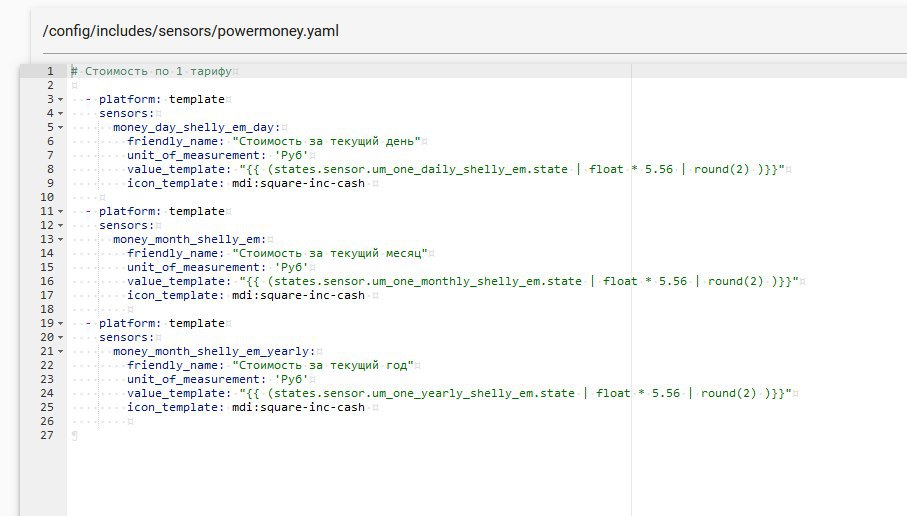Click line number 1 in gutter
907x516 pixels.
pos(50,71)
